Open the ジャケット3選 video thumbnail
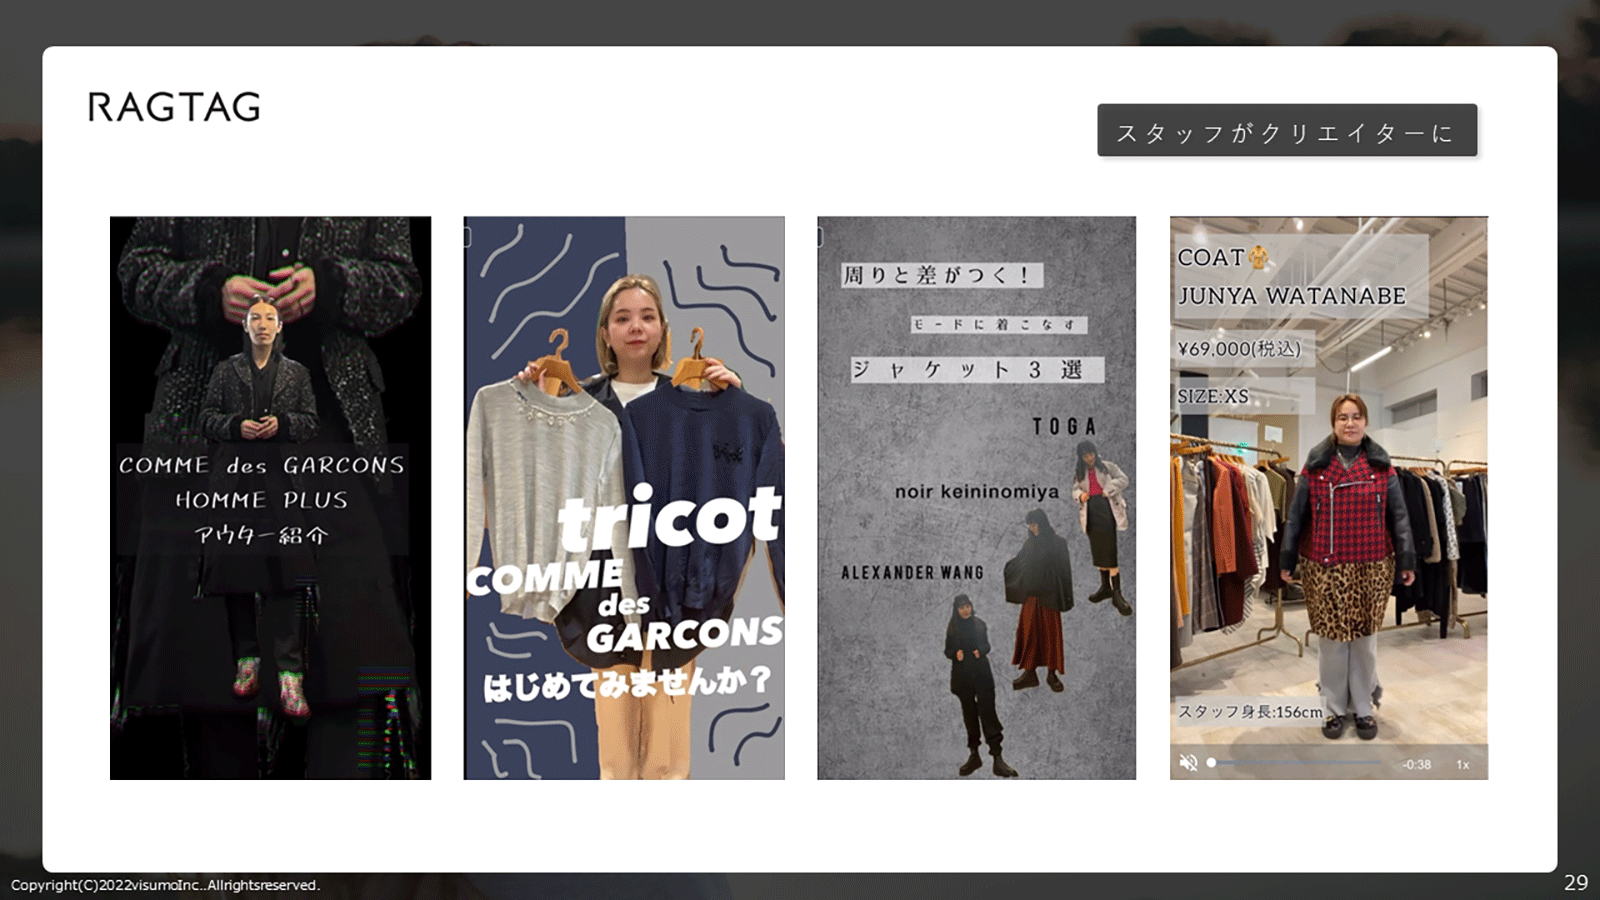Screen dimensions: 1600x900 coord(977,498)
